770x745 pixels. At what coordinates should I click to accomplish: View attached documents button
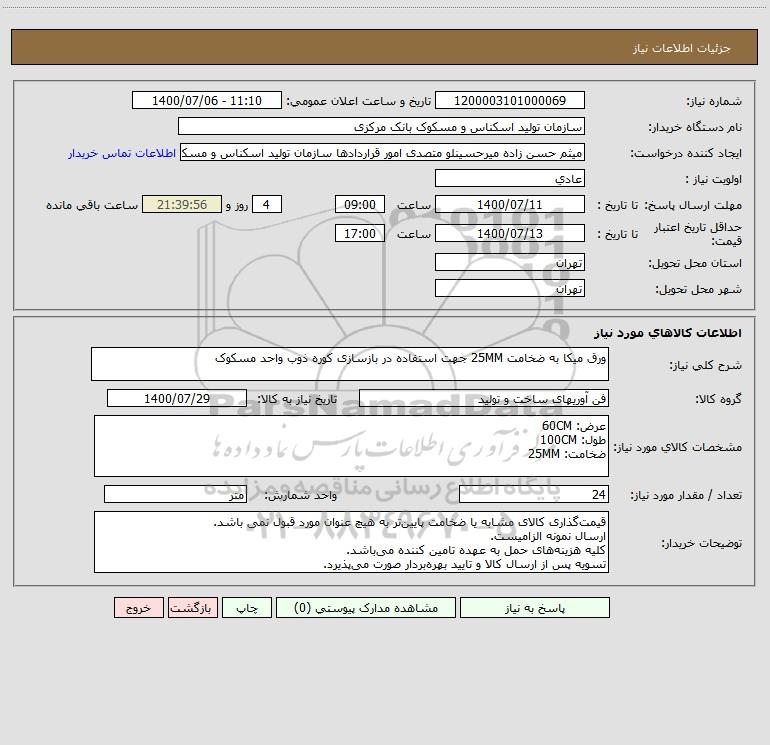[366, 608]
